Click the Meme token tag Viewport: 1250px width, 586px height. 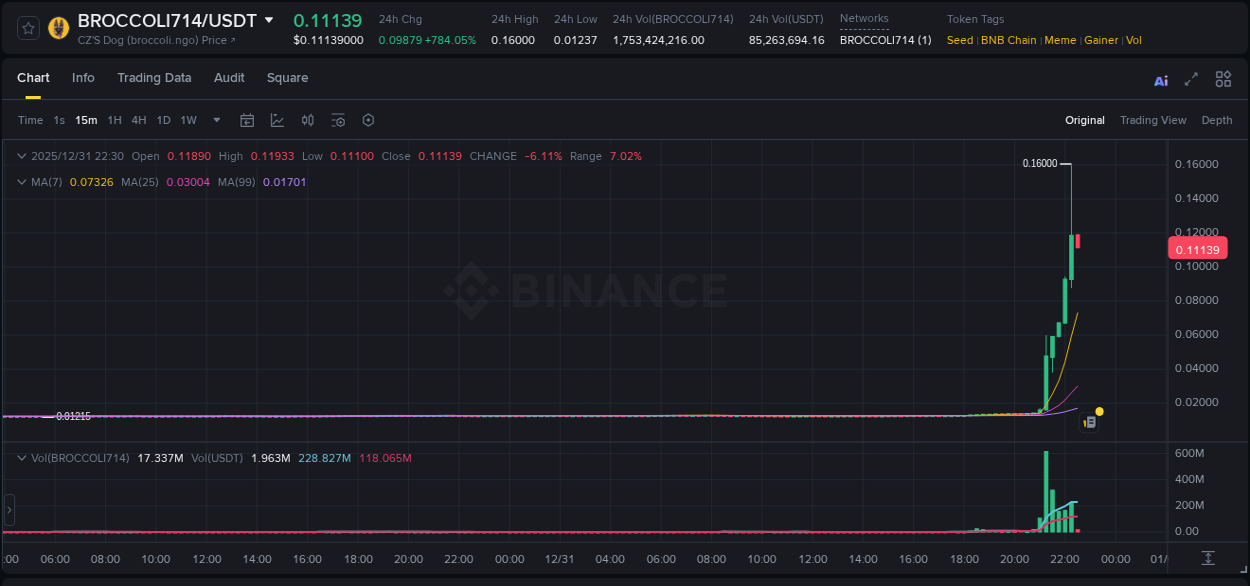click(1060, 40)
